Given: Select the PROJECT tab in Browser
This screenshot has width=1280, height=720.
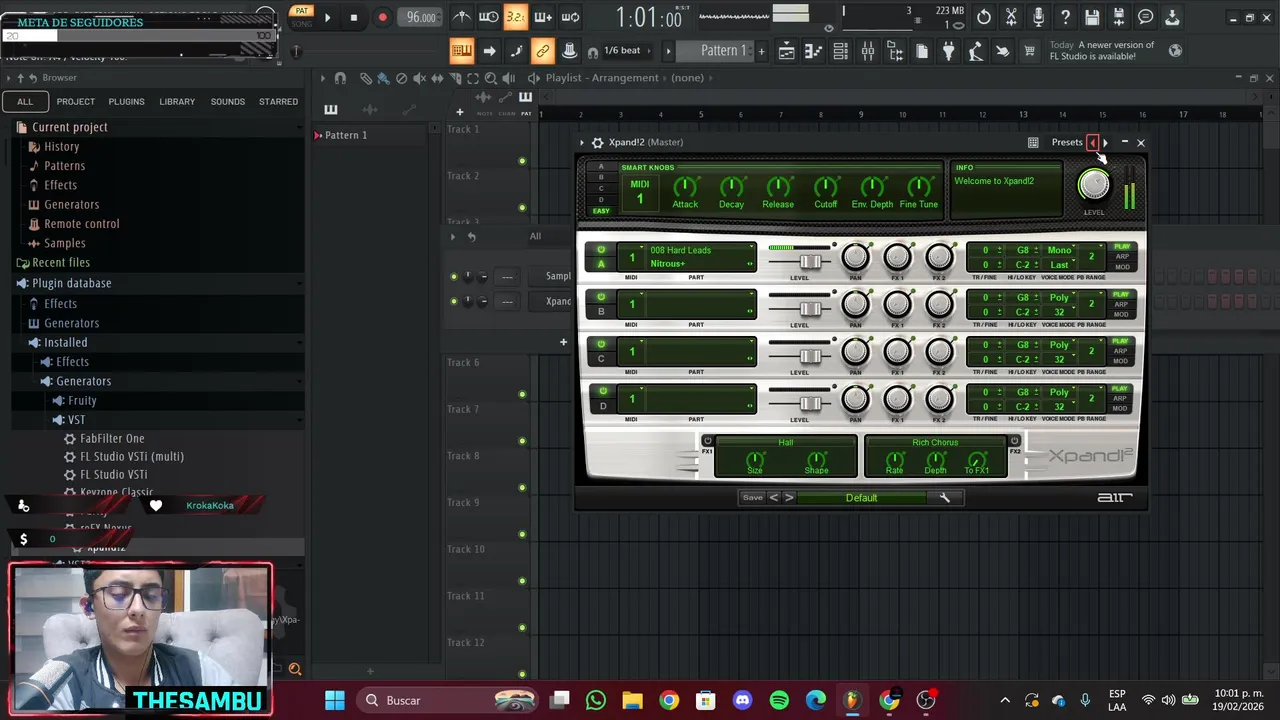Looking at the screenshot, I should coord(76,101).
